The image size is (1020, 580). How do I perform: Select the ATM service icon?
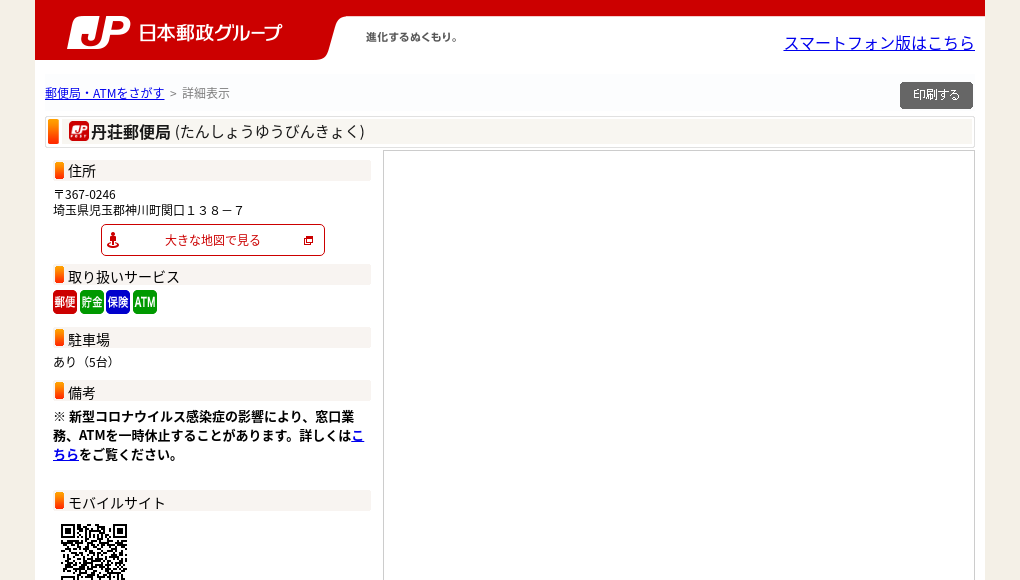coord(144,301)
